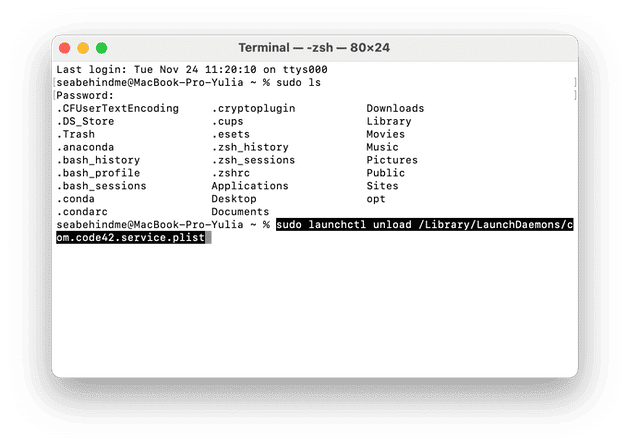The width and height of the screenshot is (630, 446).
Task: Click the Applications directory name
Action: (x=250, y=186)
